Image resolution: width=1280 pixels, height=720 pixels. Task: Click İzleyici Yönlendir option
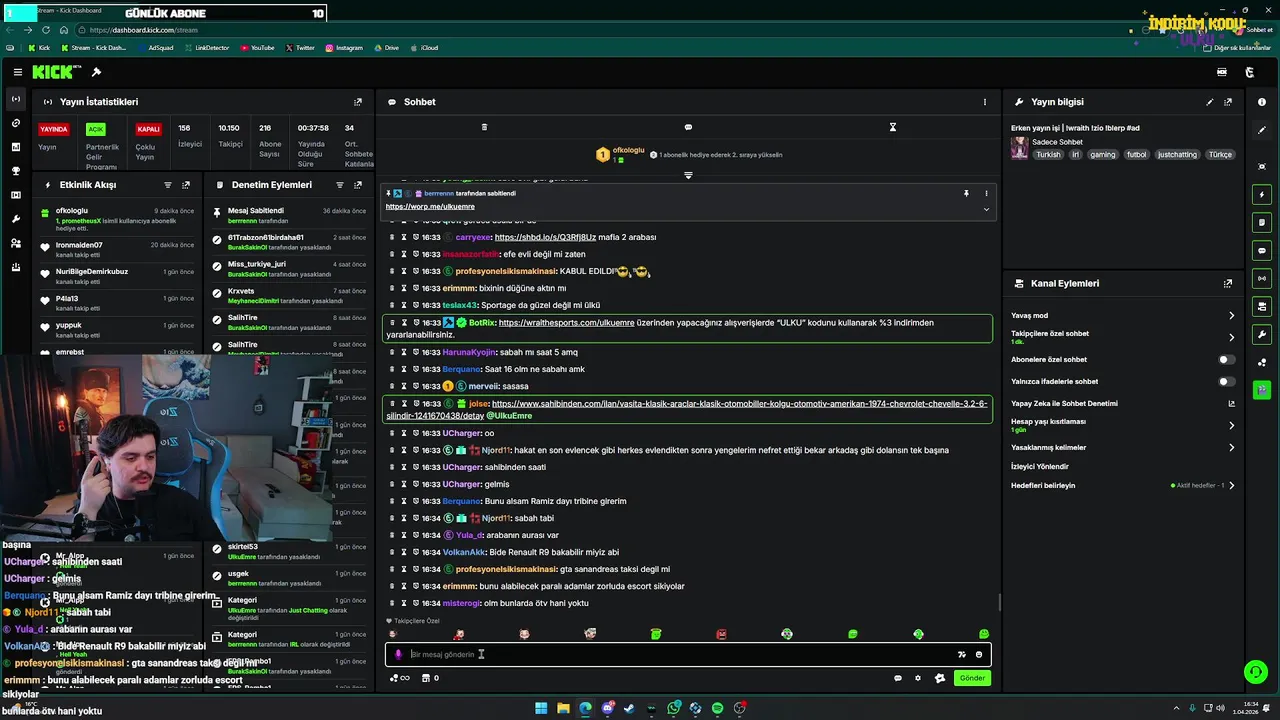click(1040, 467)
